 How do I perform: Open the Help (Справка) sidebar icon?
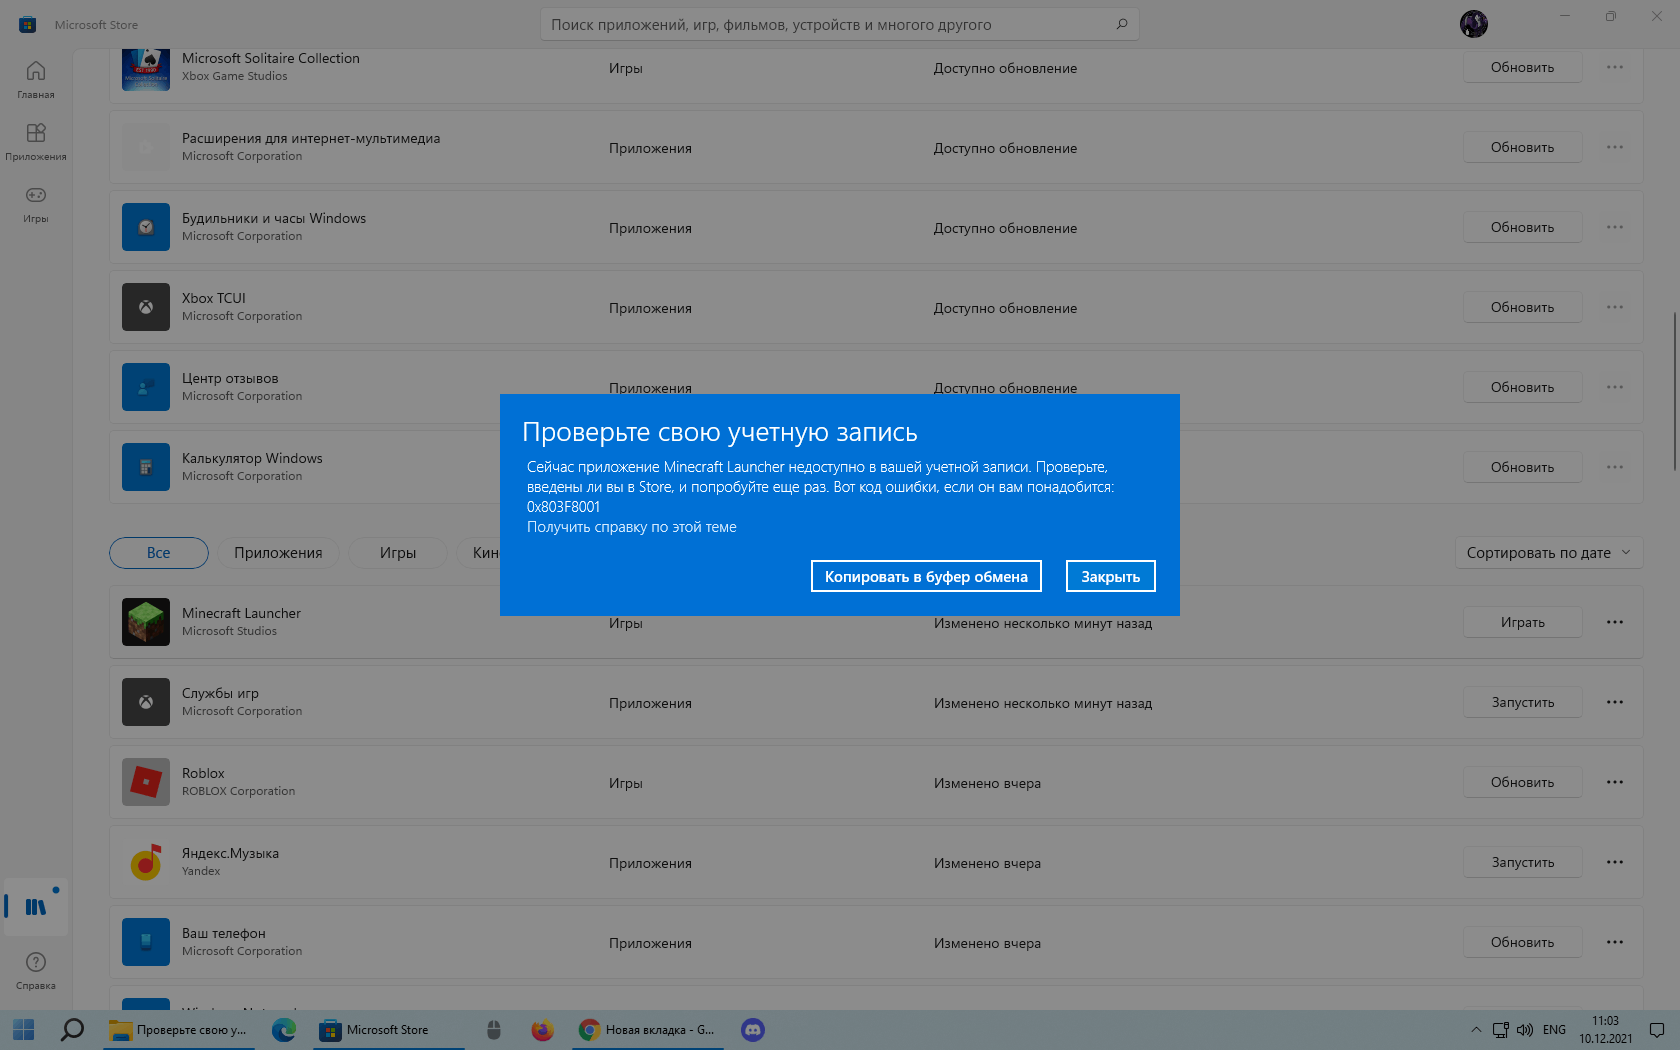tap(36, 970)
